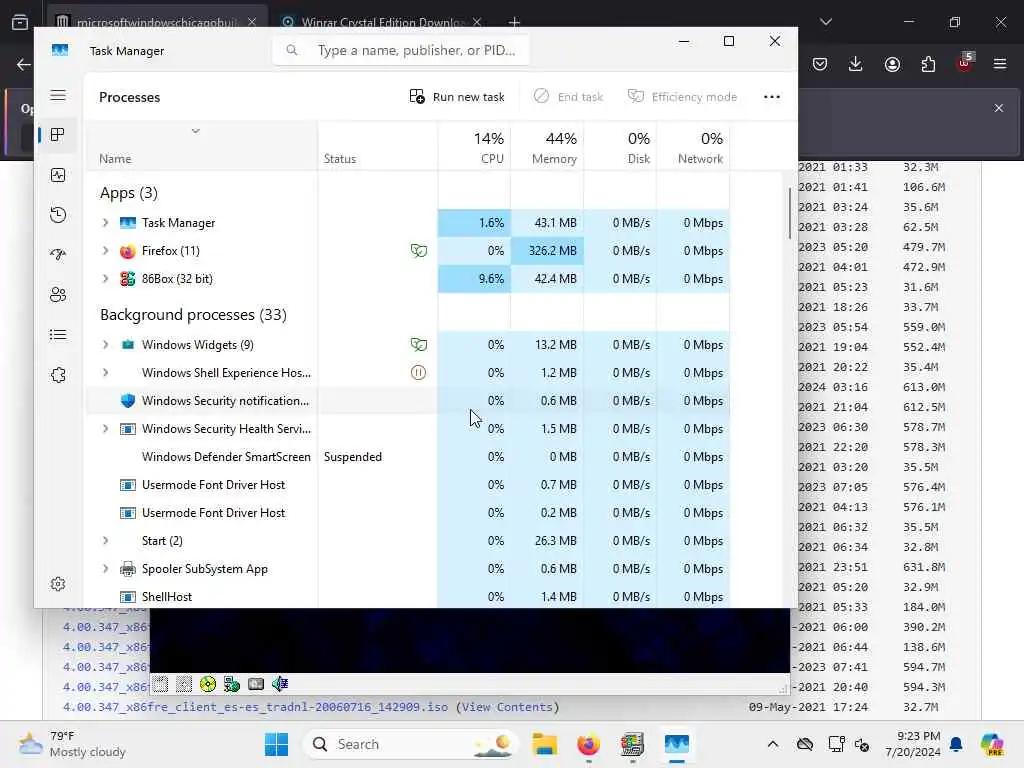
Task: Open the Task Manager navigation hamburger menu
Action: point(58,95)
